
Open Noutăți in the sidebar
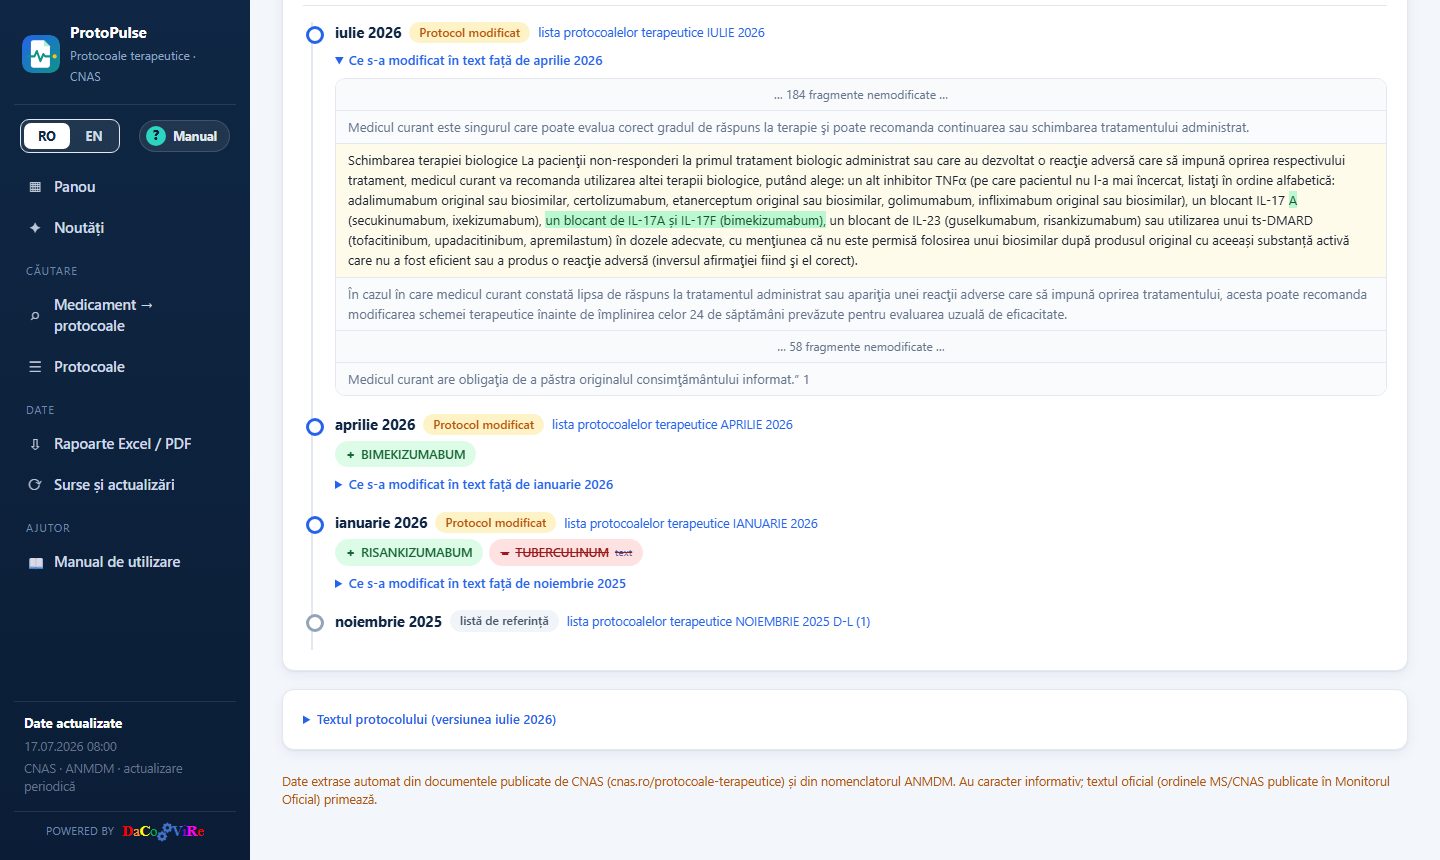click(125, 228)
